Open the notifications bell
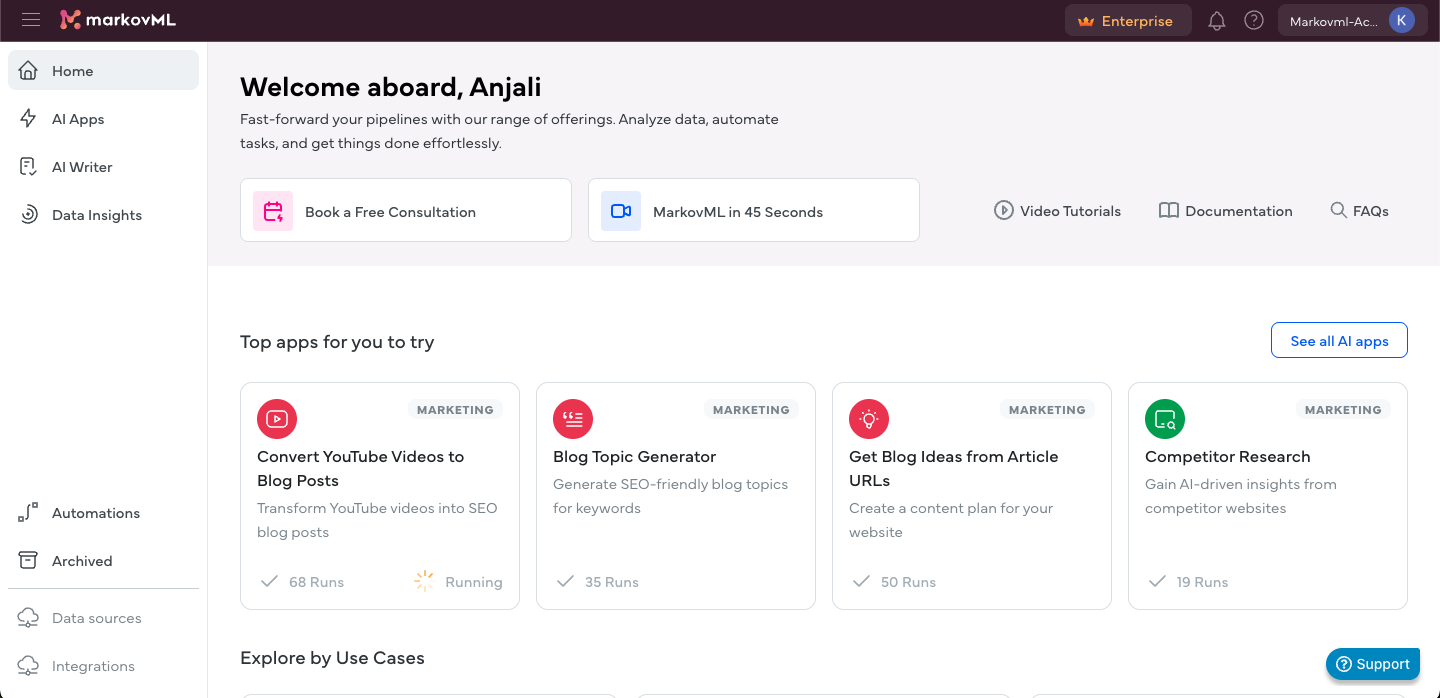 point(1217,21)
